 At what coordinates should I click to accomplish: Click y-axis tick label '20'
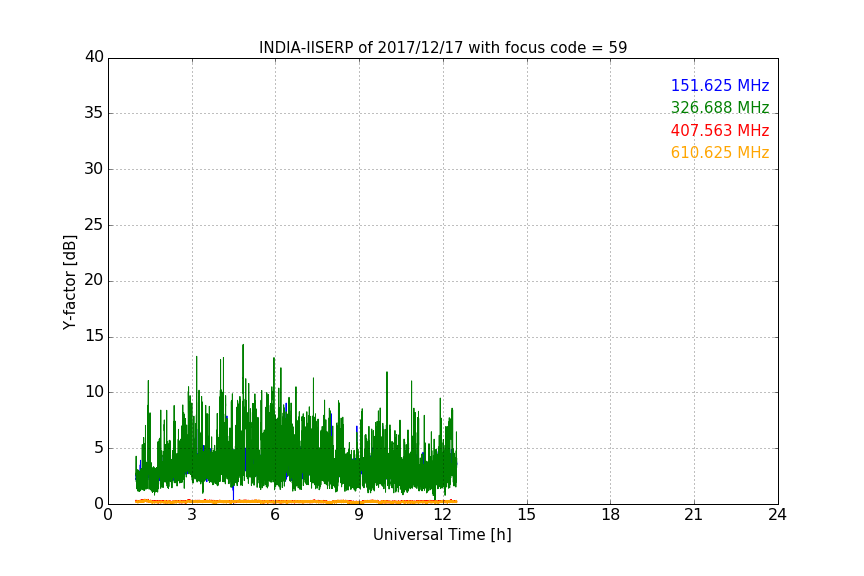coord(94,280)
